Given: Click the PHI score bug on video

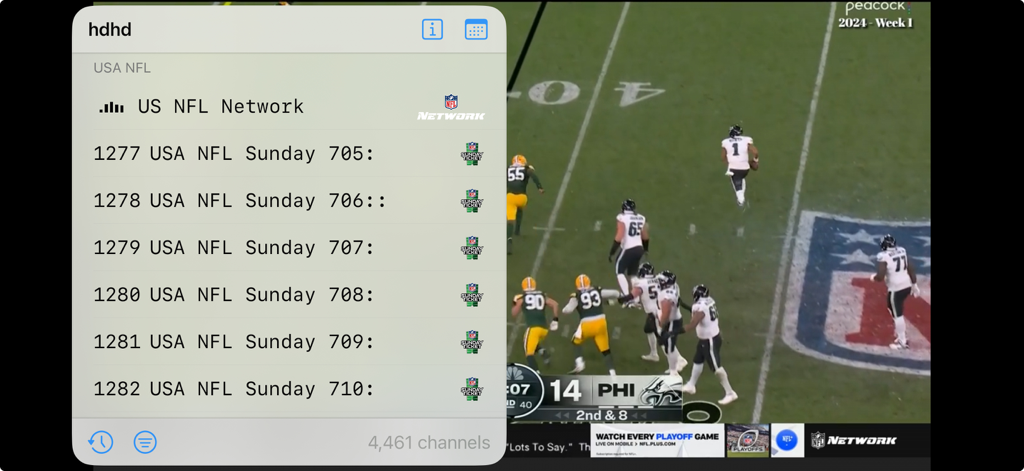Looking at the screenshot, I should (614, 391).
